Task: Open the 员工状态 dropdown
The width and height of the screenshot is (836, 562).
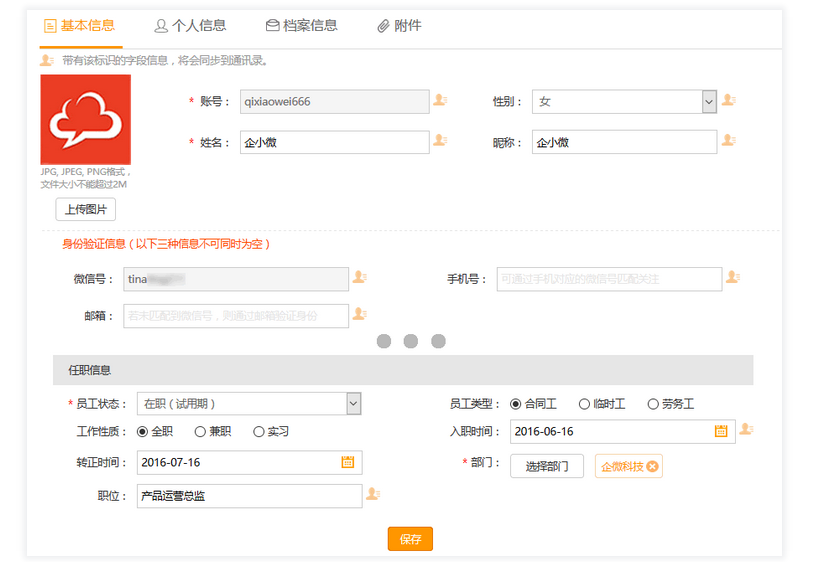Action: [x=249, y=404]
